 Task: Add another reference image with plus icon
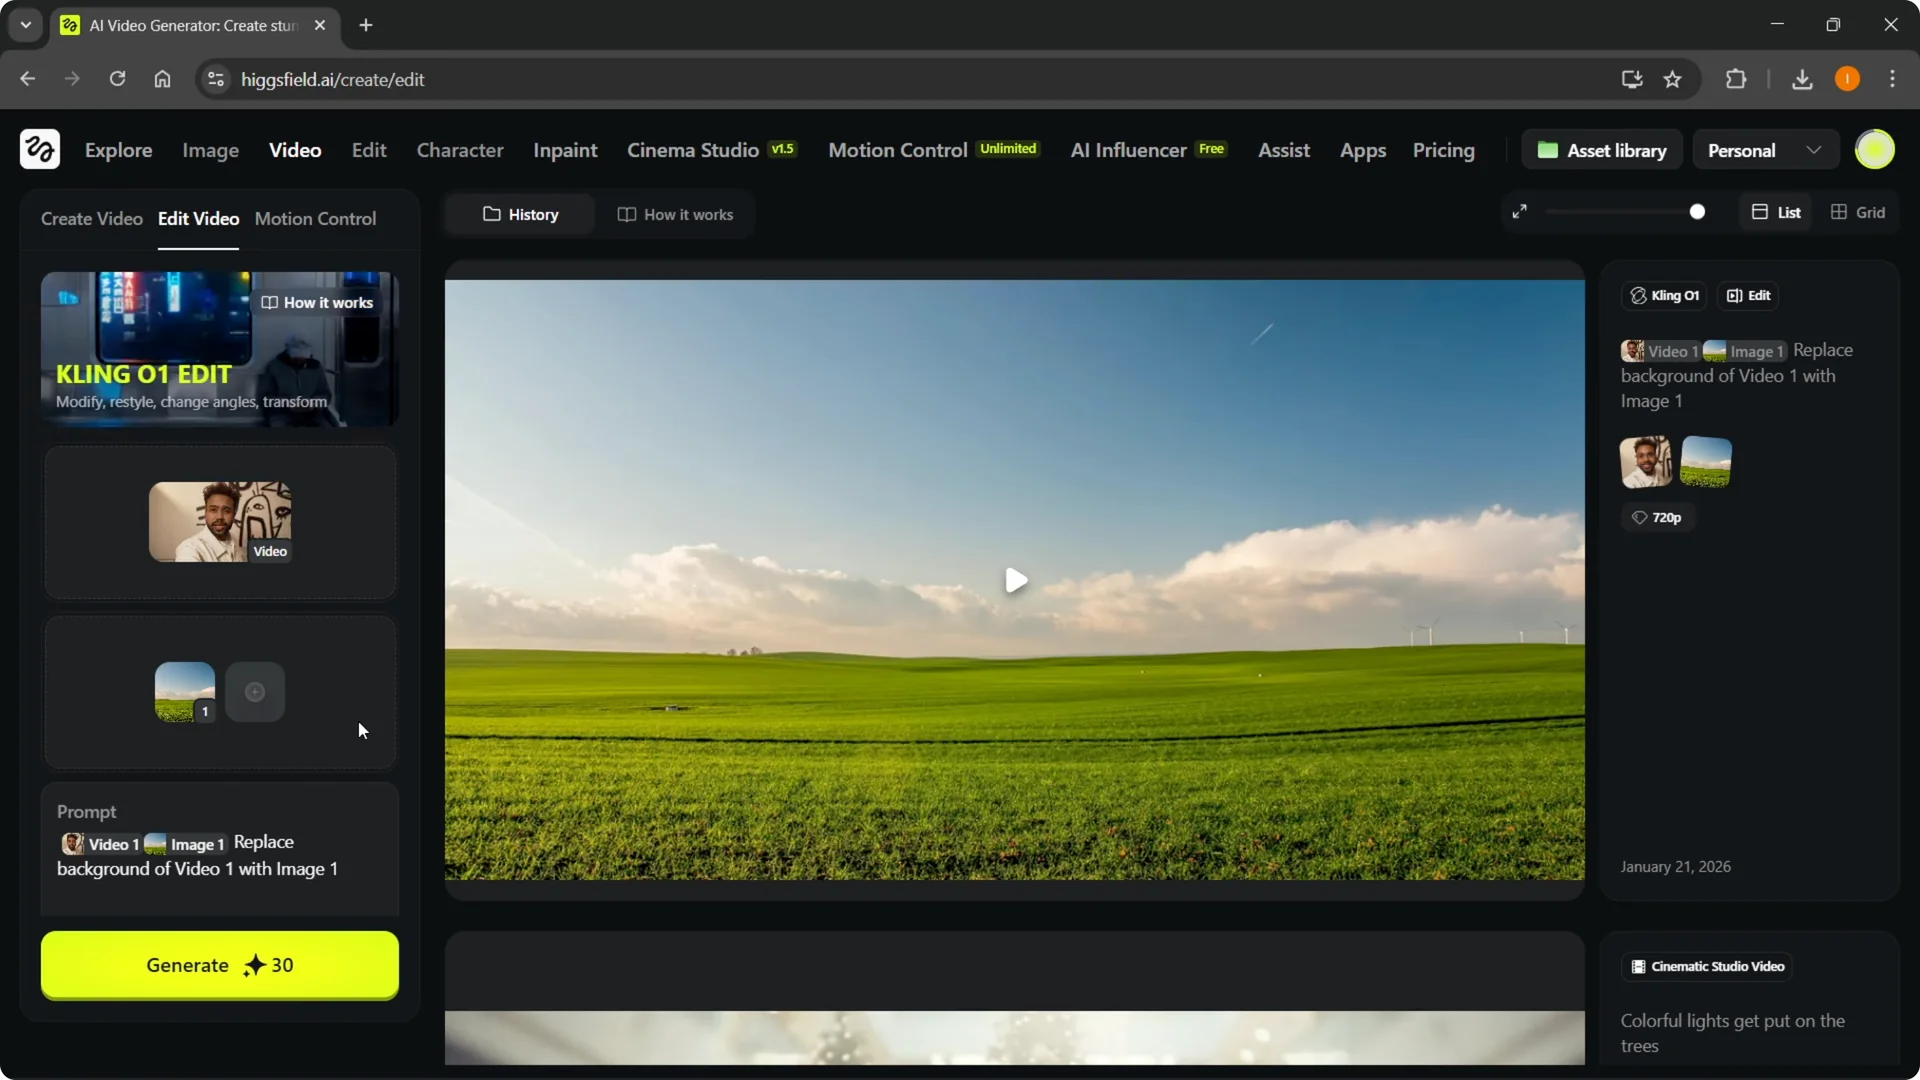254,691
